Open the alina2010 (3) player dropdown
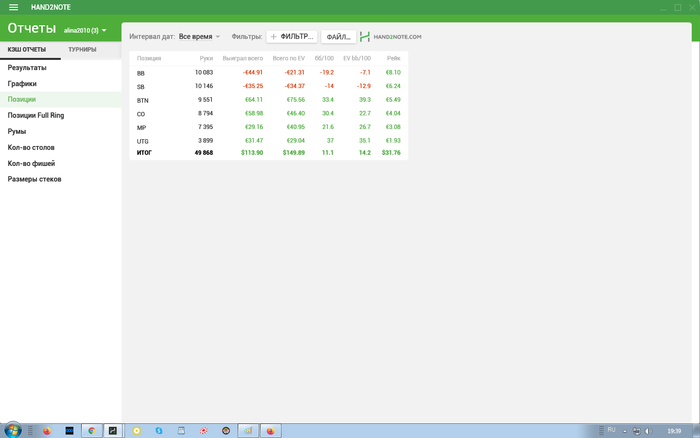The height and width of the screenshot is (438, 700). (x=85, y=30)
